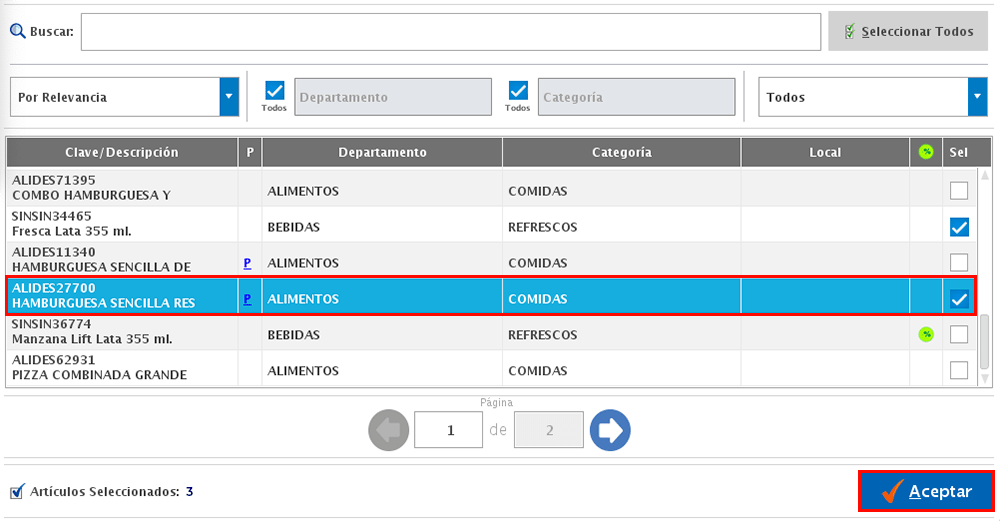Toggle the Todos checkbox beside Departamento
This screenshot has height=521, width=1000.
pyautogui.click(x=275, y=91)
